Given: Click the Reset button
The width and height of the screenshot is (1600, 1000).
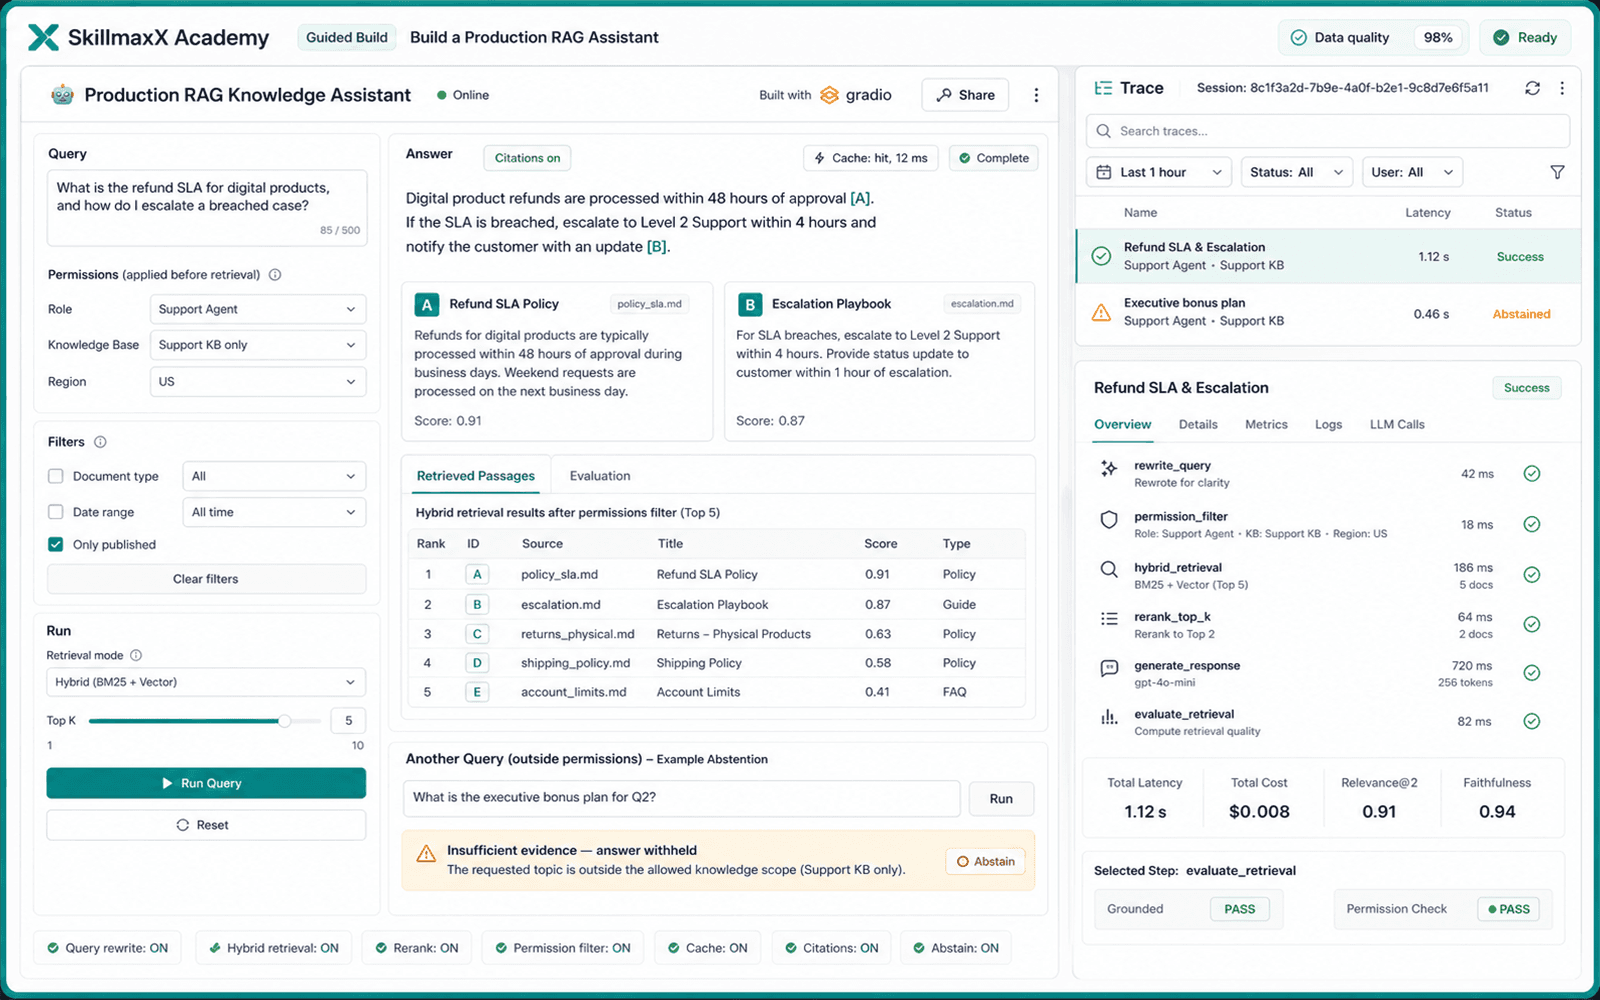Looking at the screenshot, I should [x=206, y=825].
